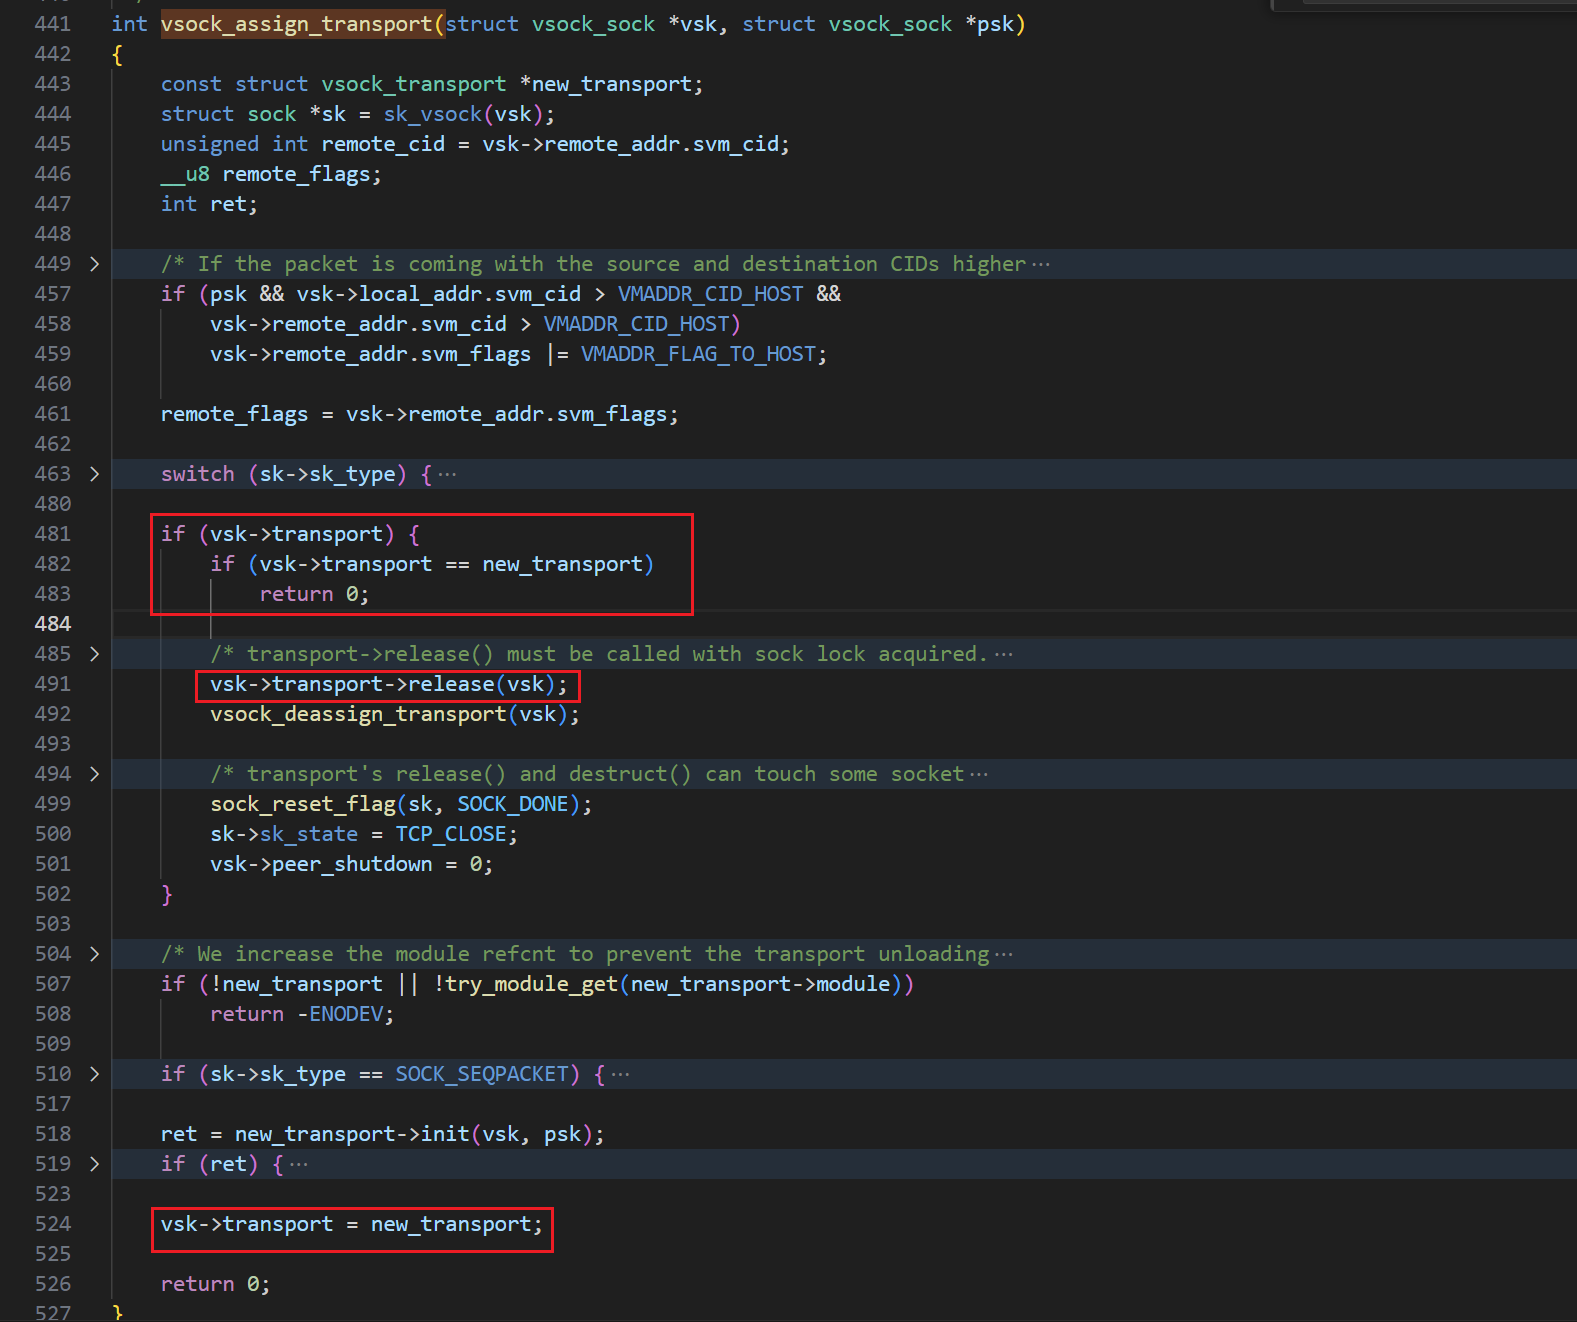Click ellipsis after the switch statement brace
Image resolution: width=1577 pixels, height=1322 pixels.
[447, 475]
